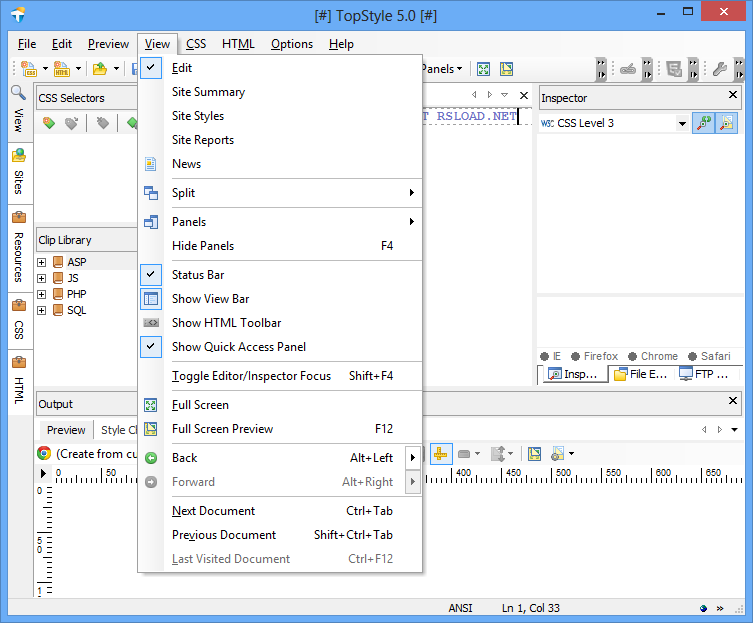
Task: Open the View sidebar magnifier tab
Action: 19,113
